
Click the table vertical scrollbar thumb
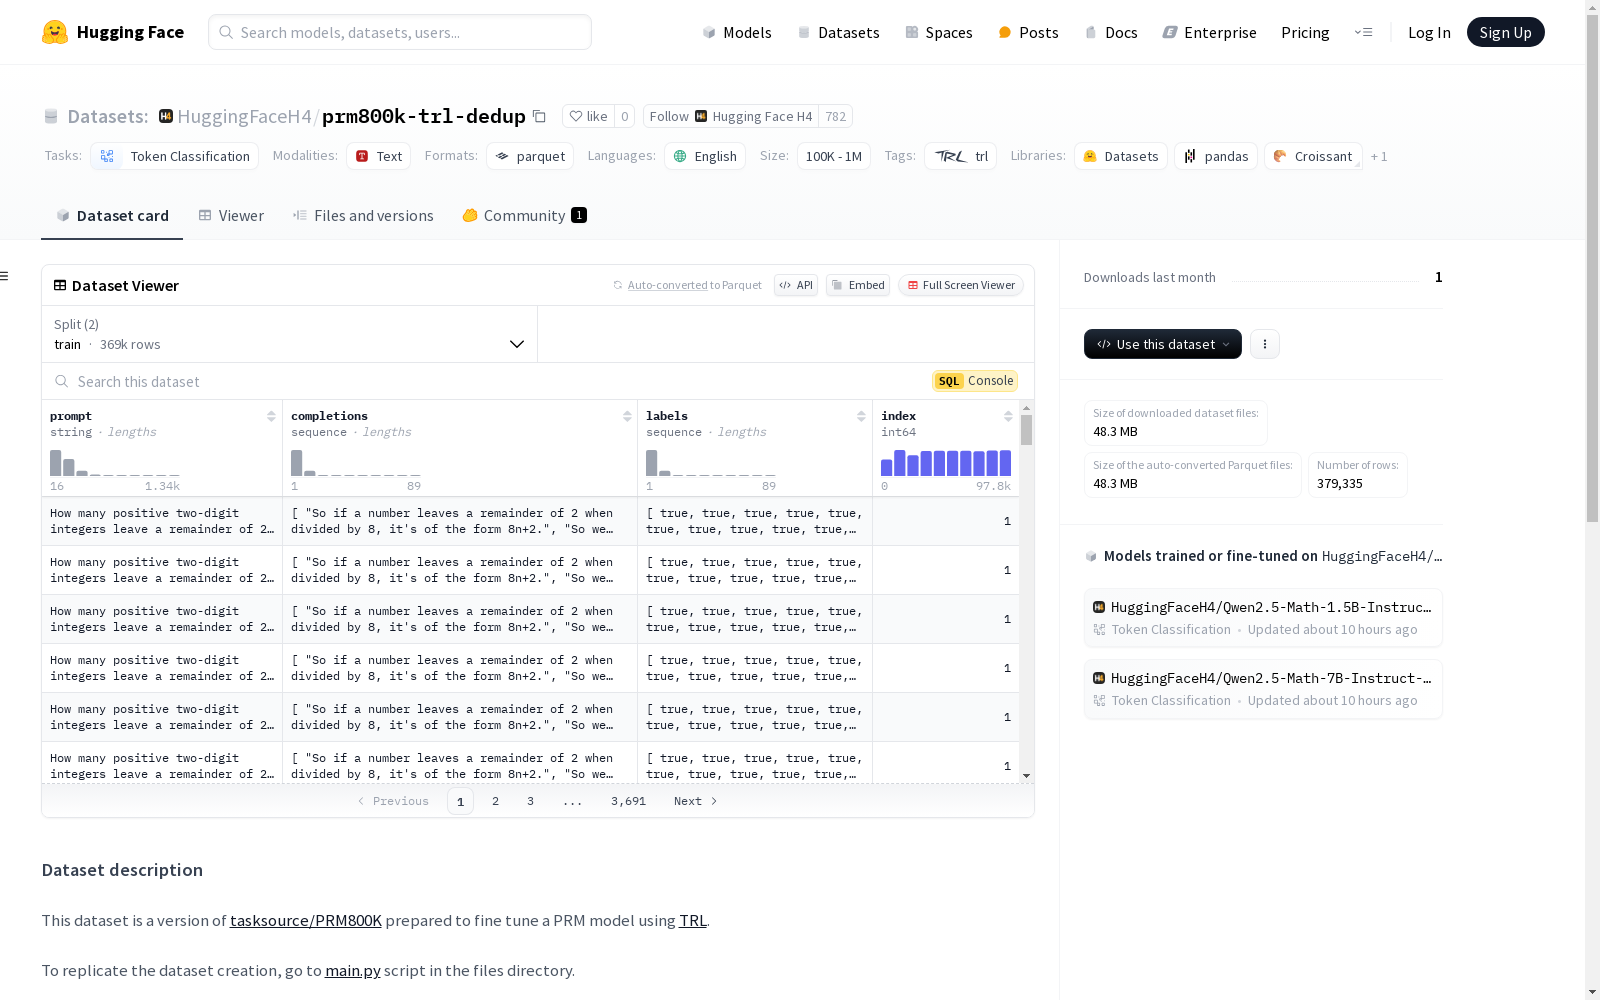pyautogui.click(x=1026, y=430)
